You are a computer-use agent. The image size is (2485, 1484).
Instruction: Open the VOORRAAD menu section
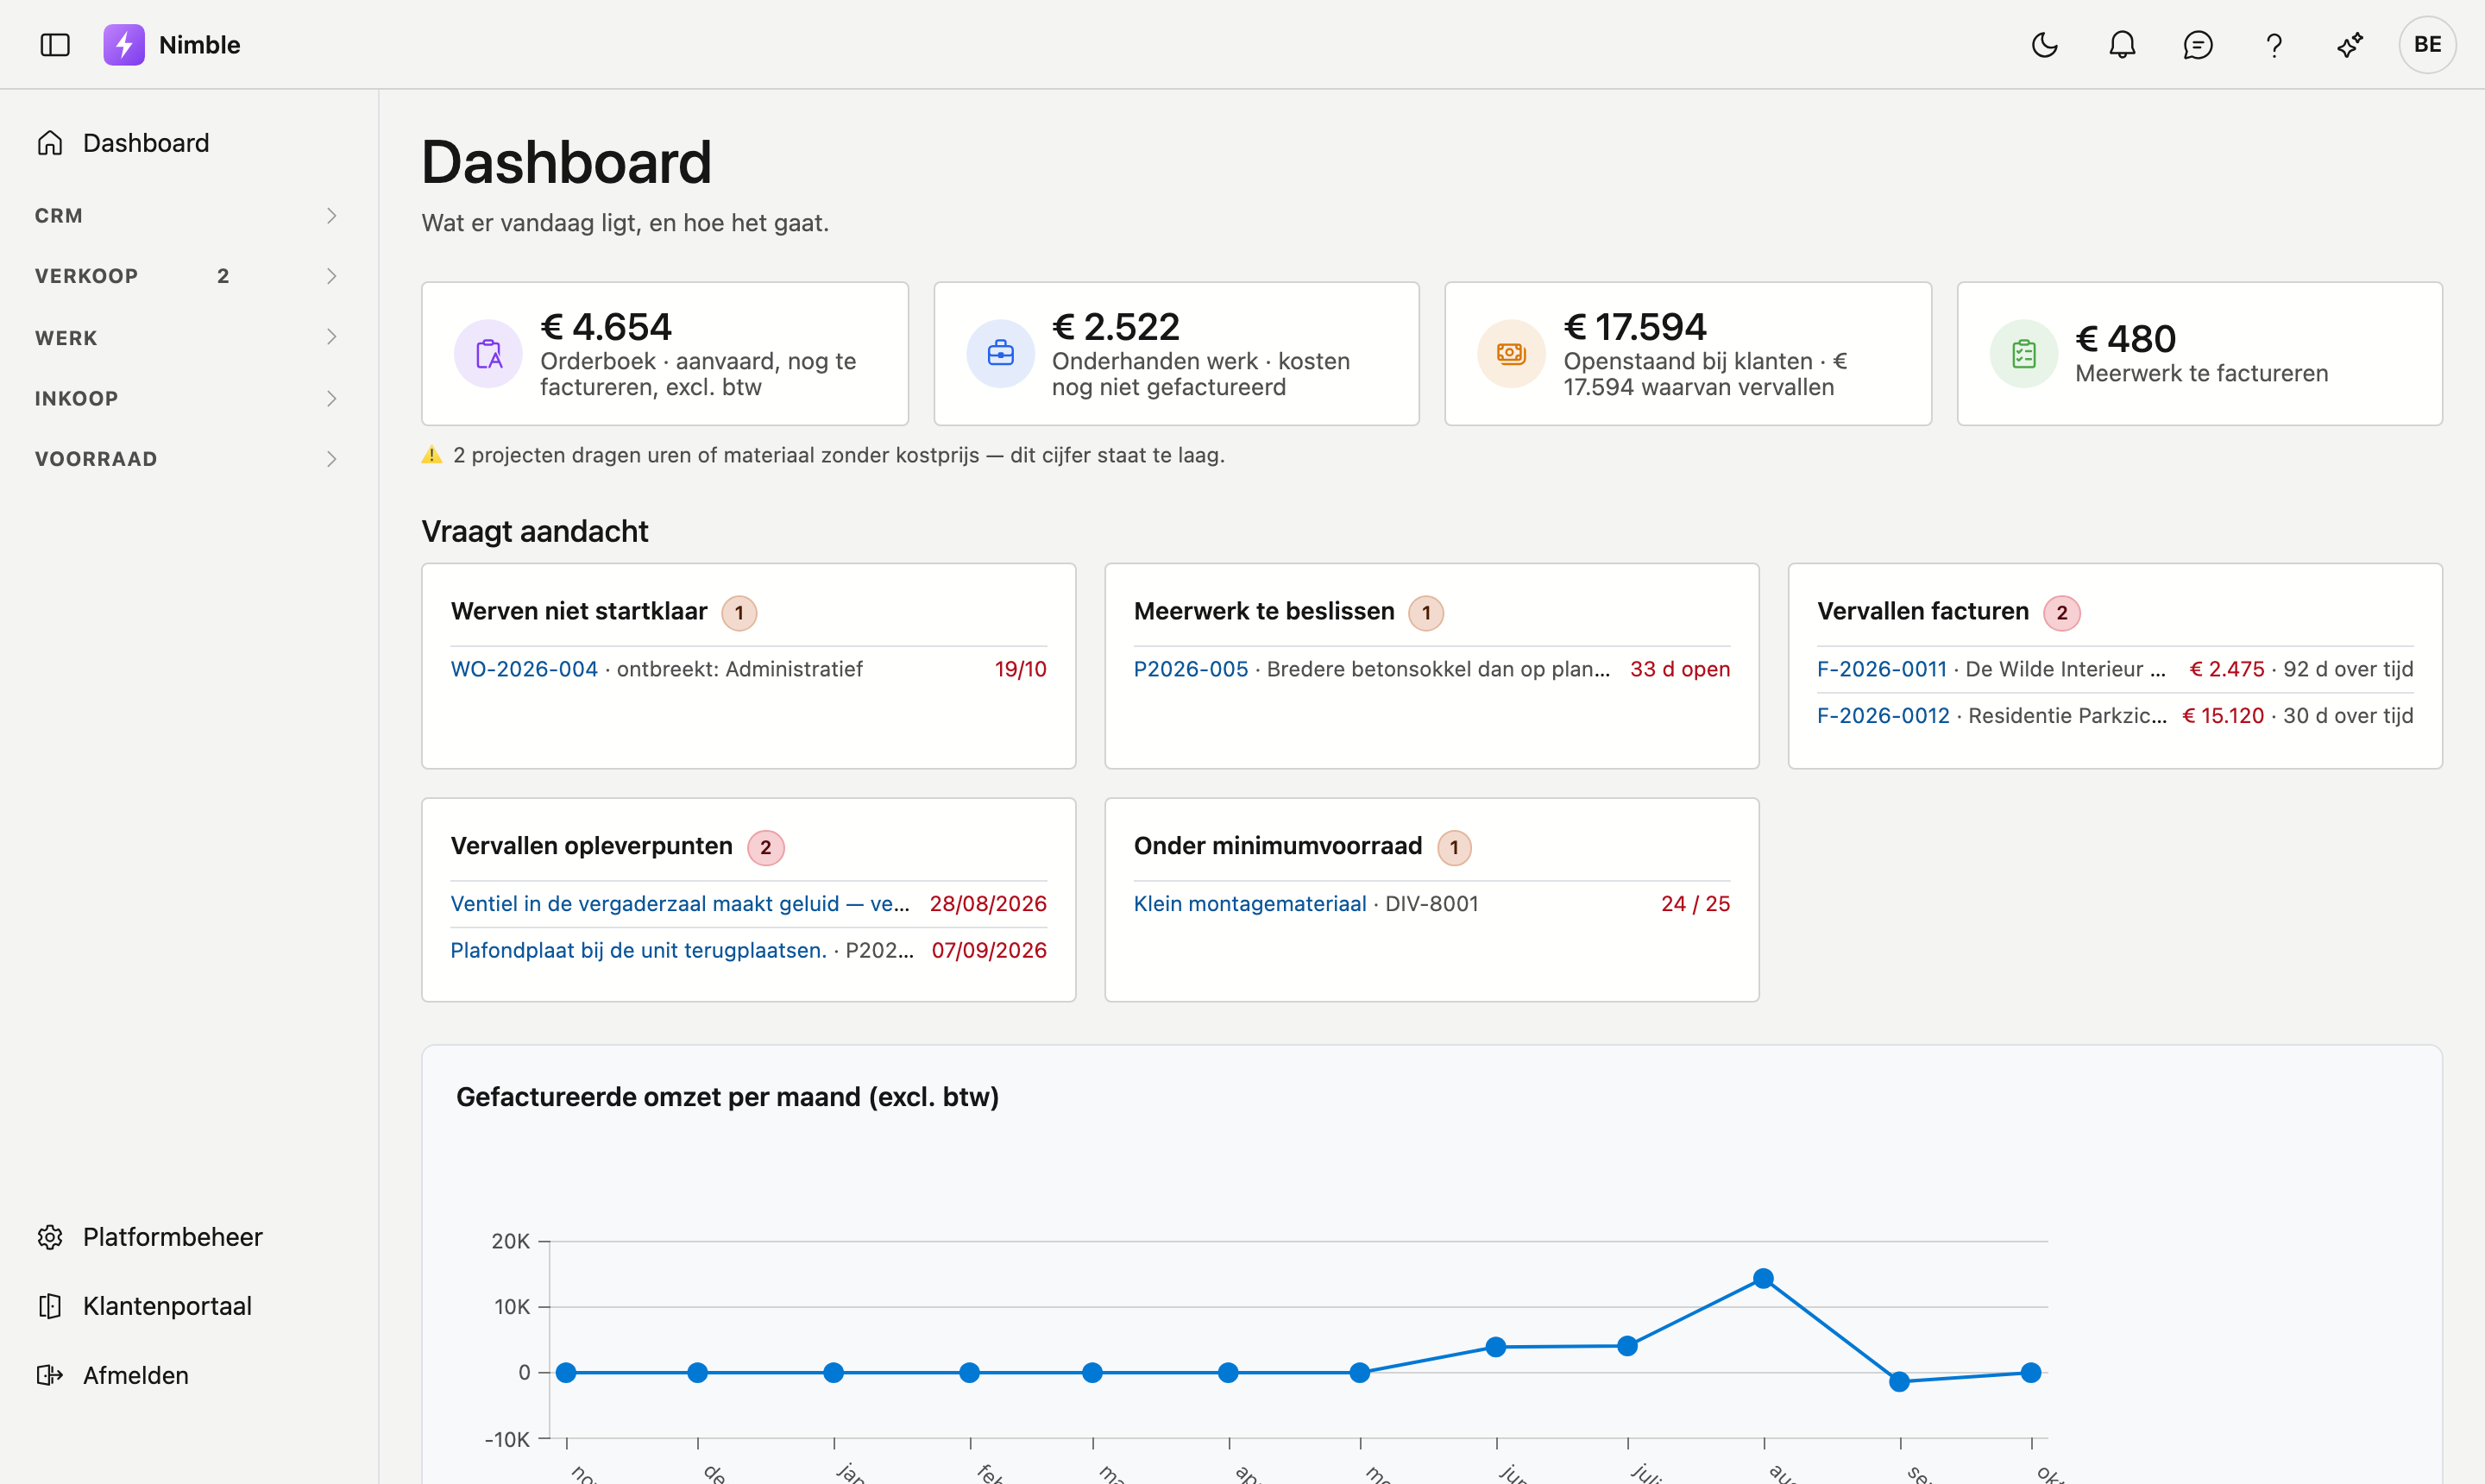(189, 459)
